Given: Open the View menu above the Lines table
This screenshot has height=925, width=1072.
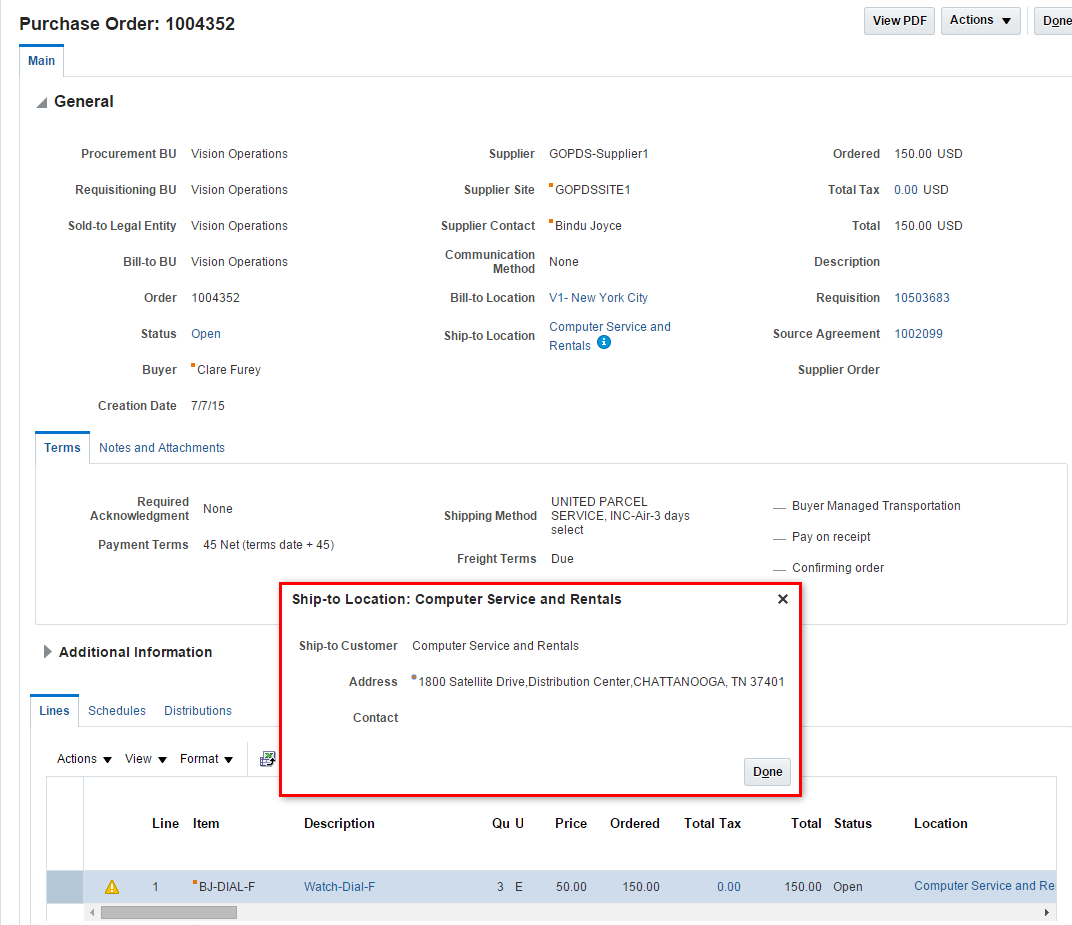Looking at the screenshot, I should 145,759.
